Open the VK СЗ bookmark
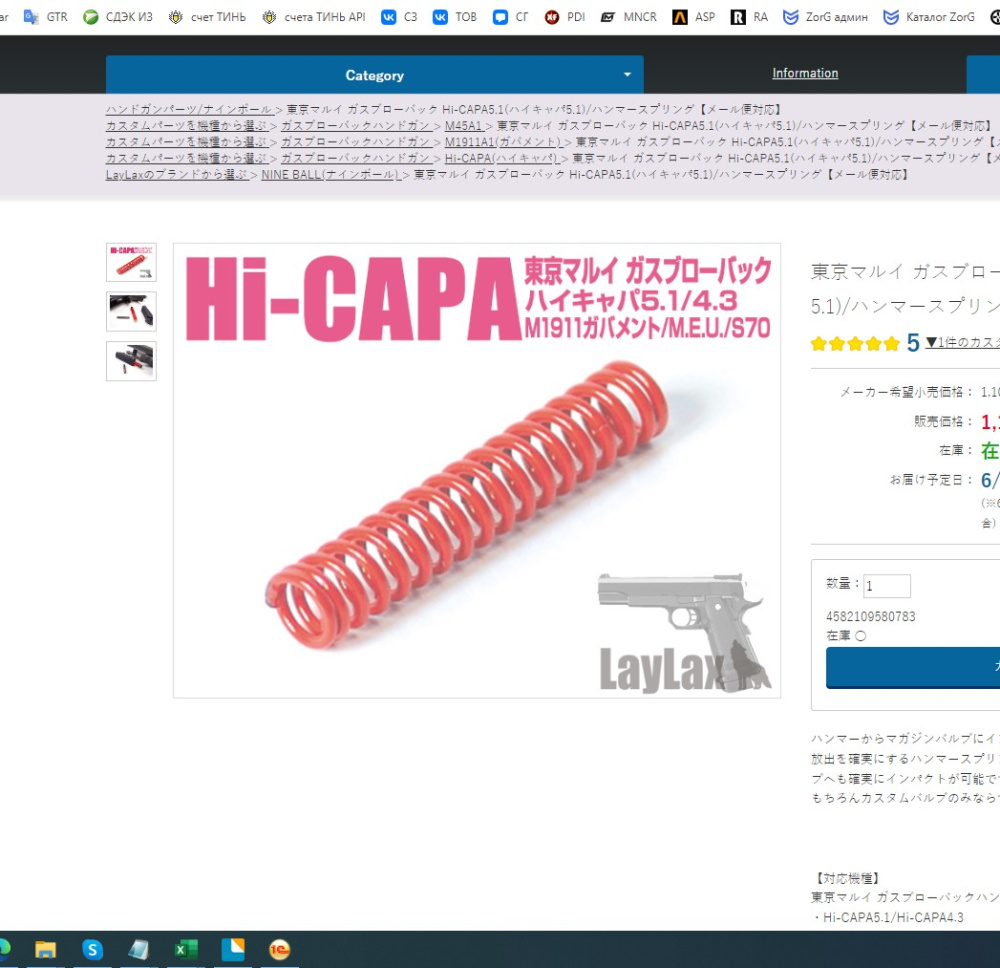Viewport: 1000px width, 968px height. (399, 17)
